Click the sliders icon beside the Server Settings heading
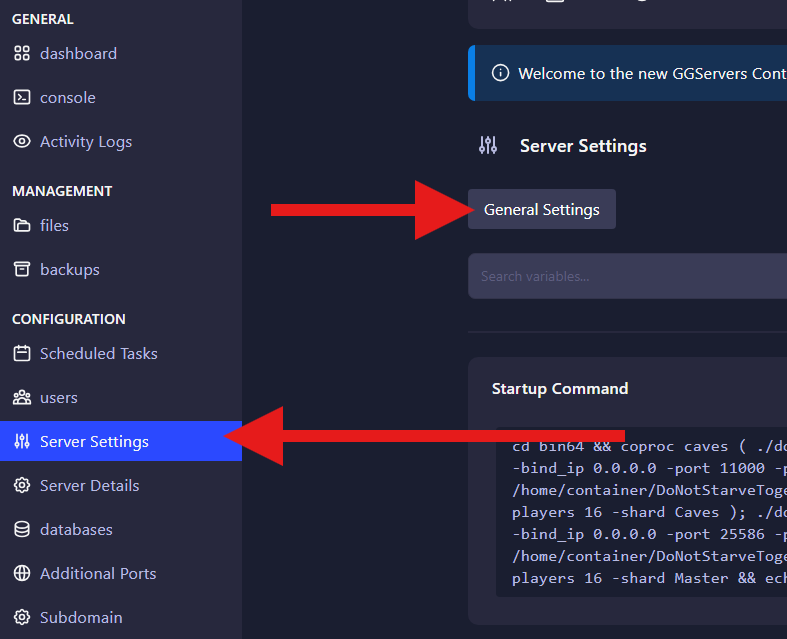 click(x=488, y=146)
